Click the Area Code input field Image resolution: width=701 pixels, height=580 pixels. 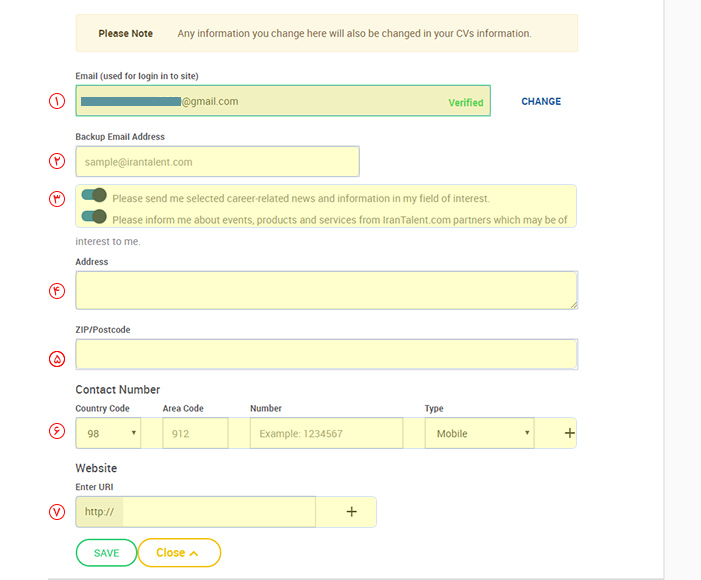(x=193, y=433)
